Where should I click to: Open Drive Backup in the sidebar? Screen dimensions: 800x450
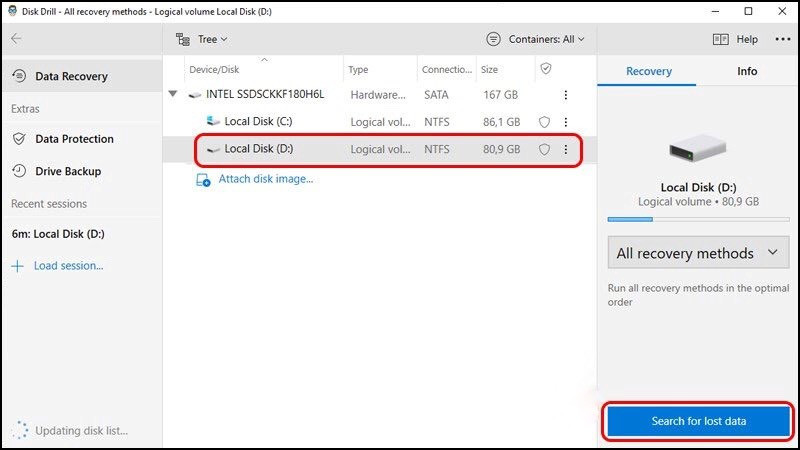pos(68,171)
